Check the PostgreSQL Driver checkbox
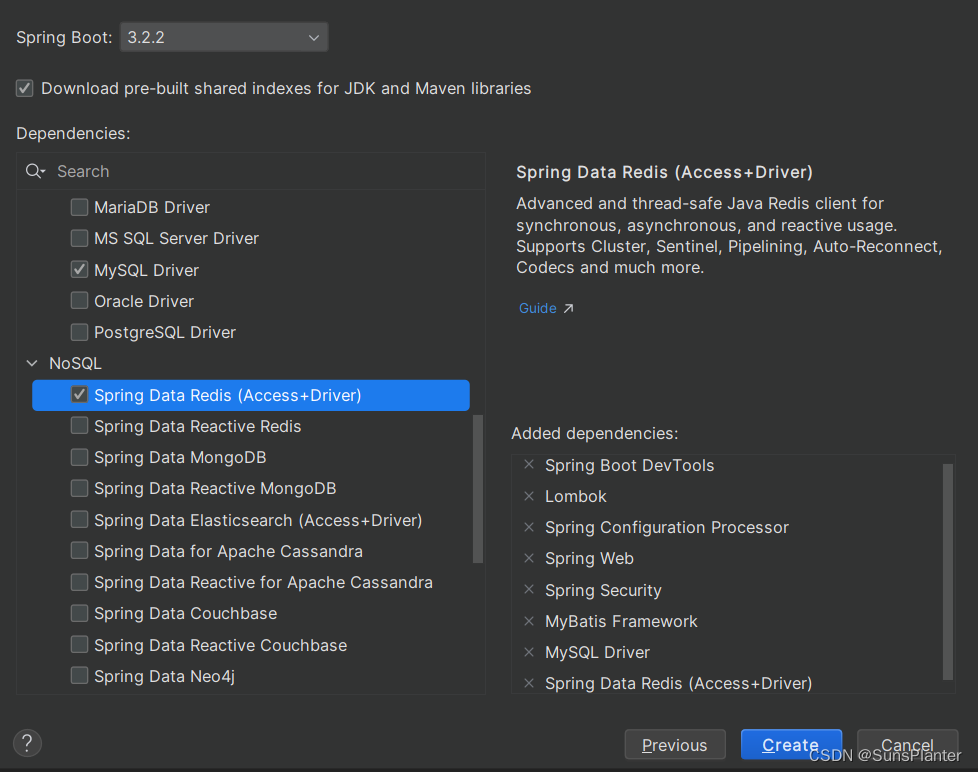 click(x=79, y=332)
